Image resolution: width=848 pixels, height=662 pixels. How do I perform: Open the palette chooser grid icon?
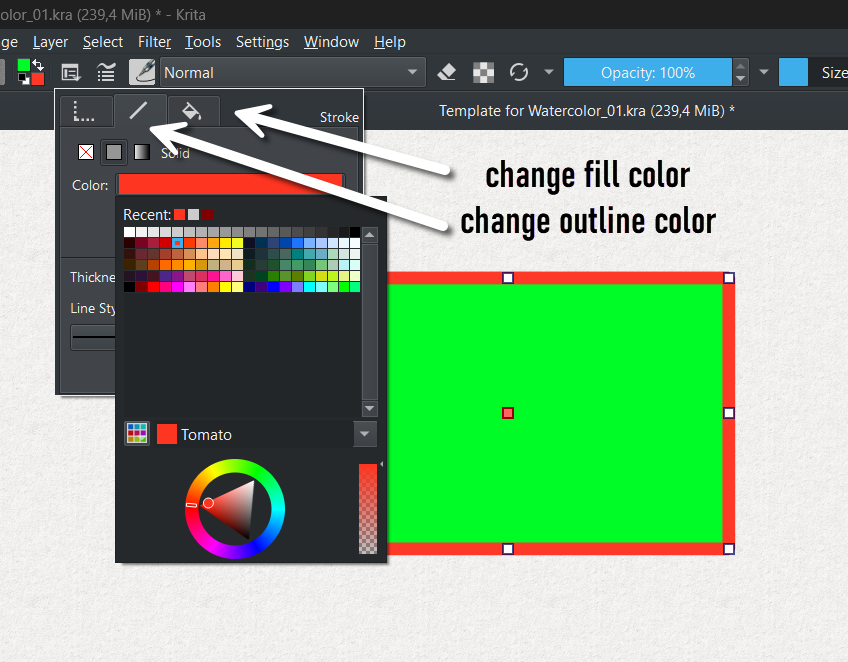point(137,434)
